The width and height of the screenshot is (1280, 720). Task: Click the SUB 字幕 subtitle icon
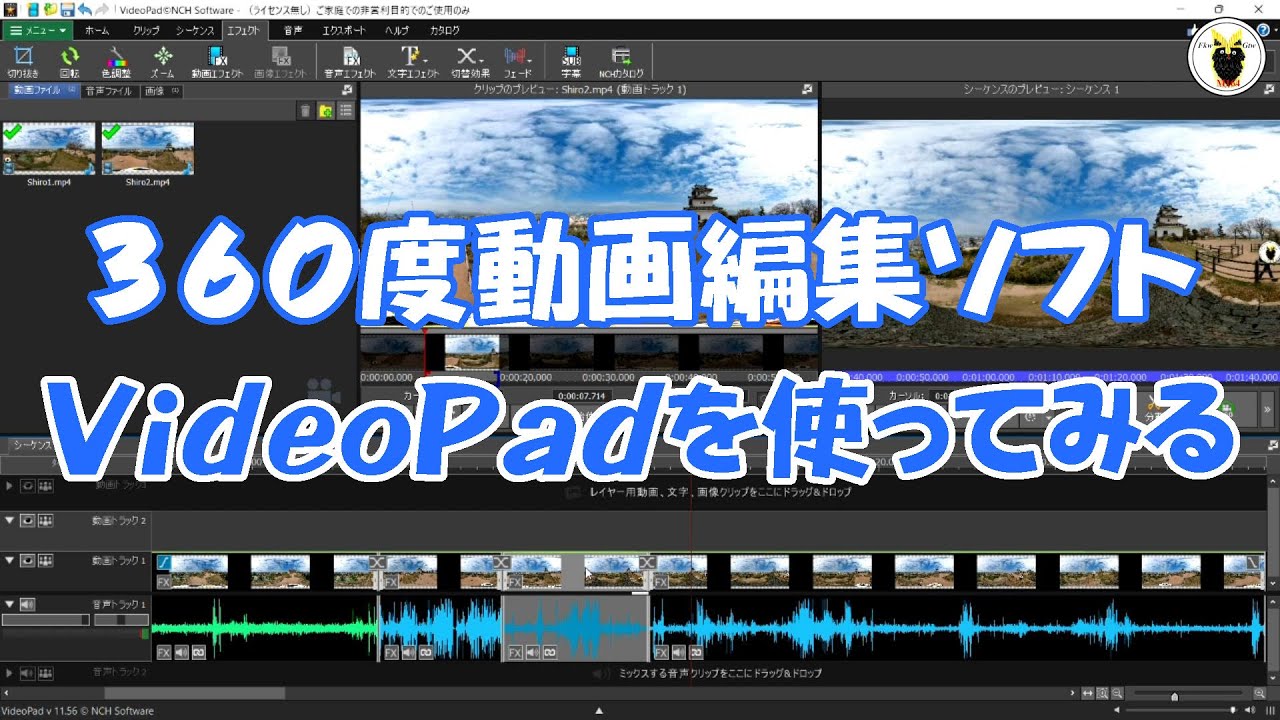570,58
